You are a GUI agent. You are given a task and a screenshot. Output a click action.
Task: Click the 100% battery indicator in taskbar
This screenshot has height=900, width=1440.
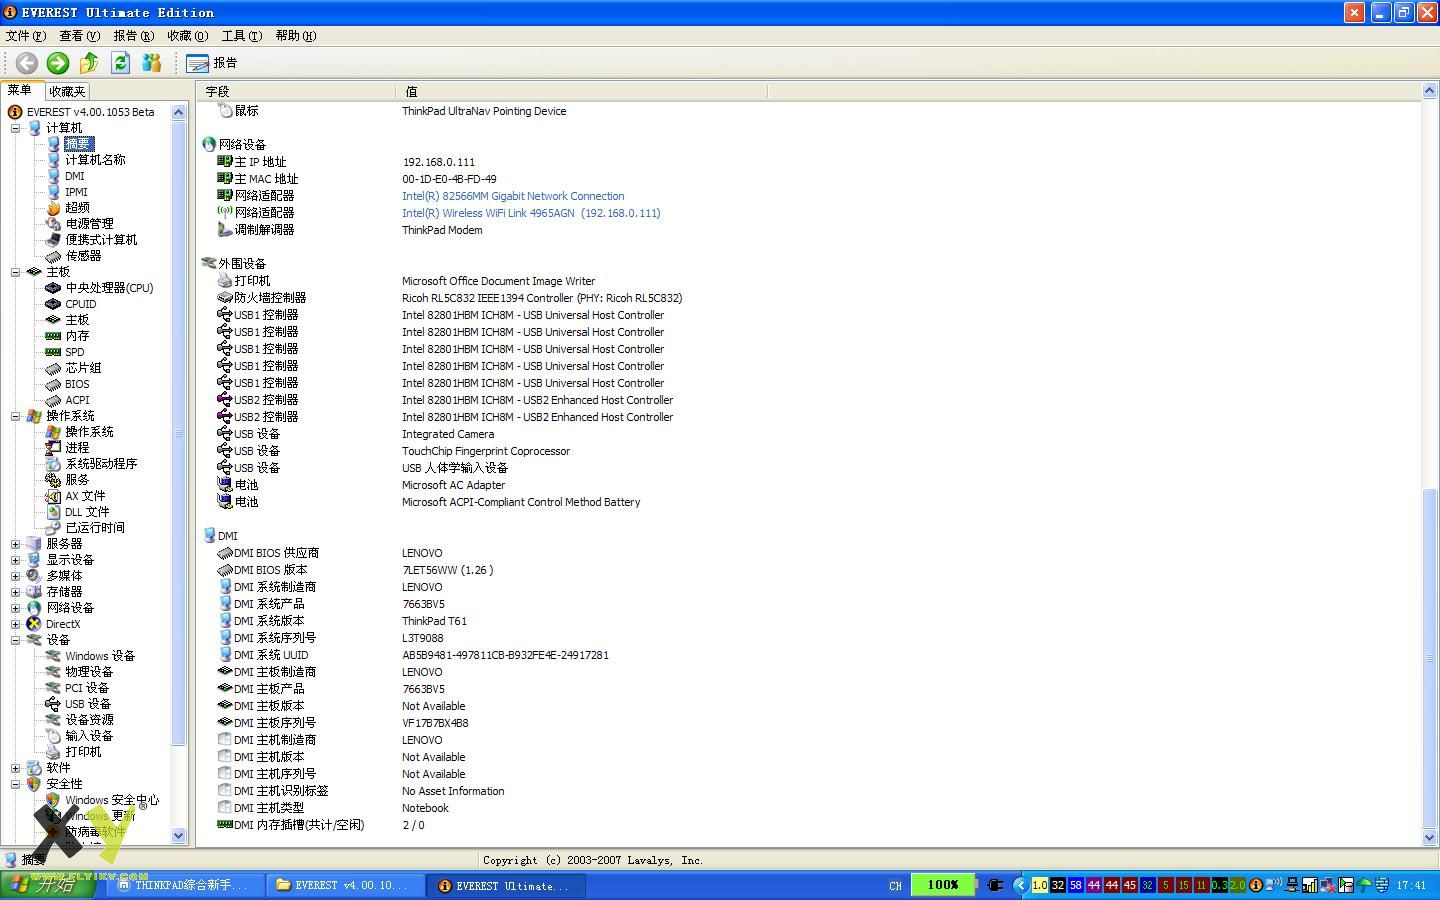click(x=942, y=885)
